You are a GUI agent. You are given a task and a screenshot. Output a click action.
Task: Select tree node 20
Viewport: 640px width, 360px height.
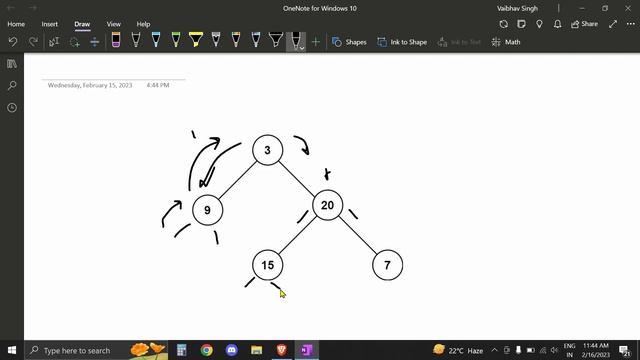point(327,205)
